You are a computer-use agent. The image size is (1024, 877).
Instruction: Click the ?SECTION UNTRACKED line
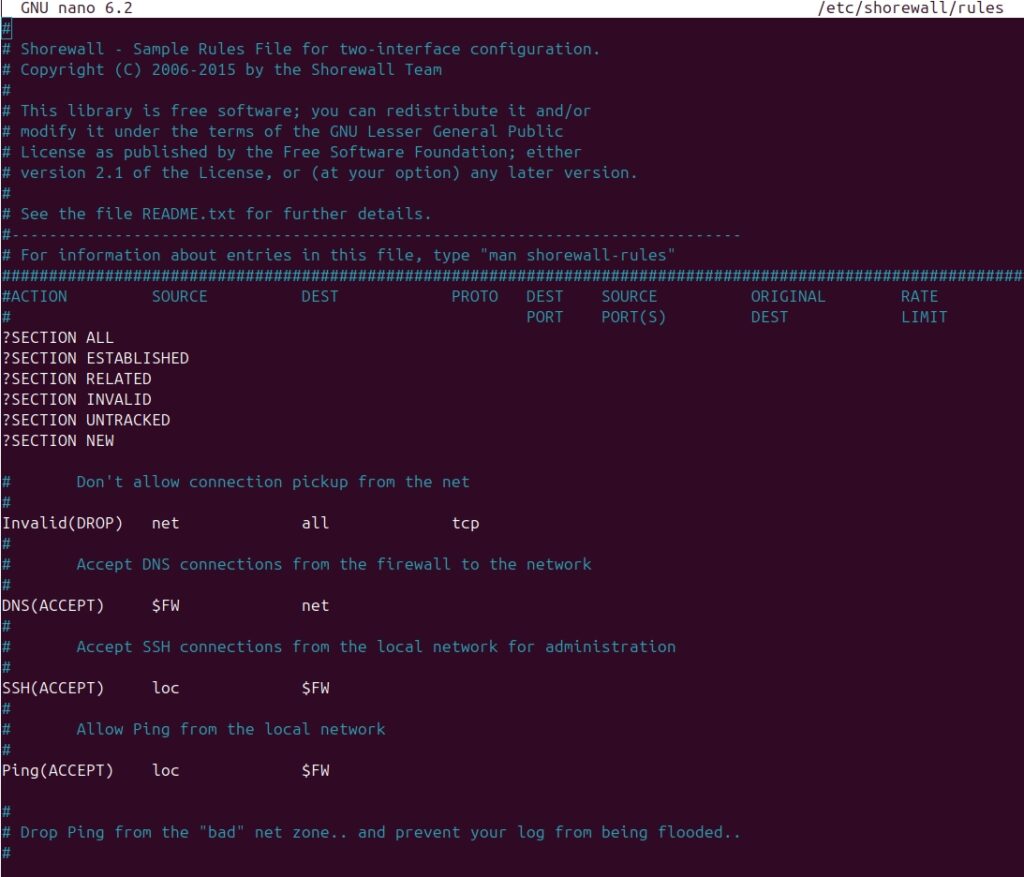[86, 420]
